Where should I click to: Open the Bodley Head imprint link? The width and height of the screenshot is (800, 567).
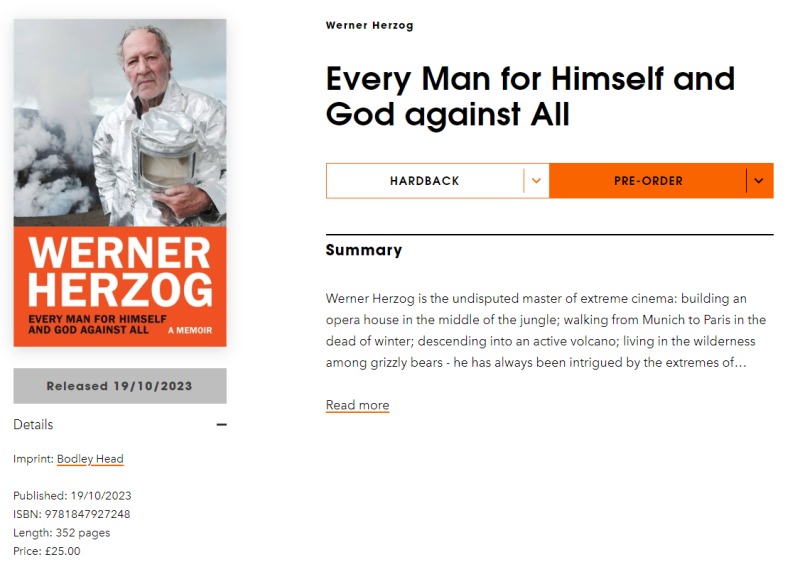click(x=90, y=459)
